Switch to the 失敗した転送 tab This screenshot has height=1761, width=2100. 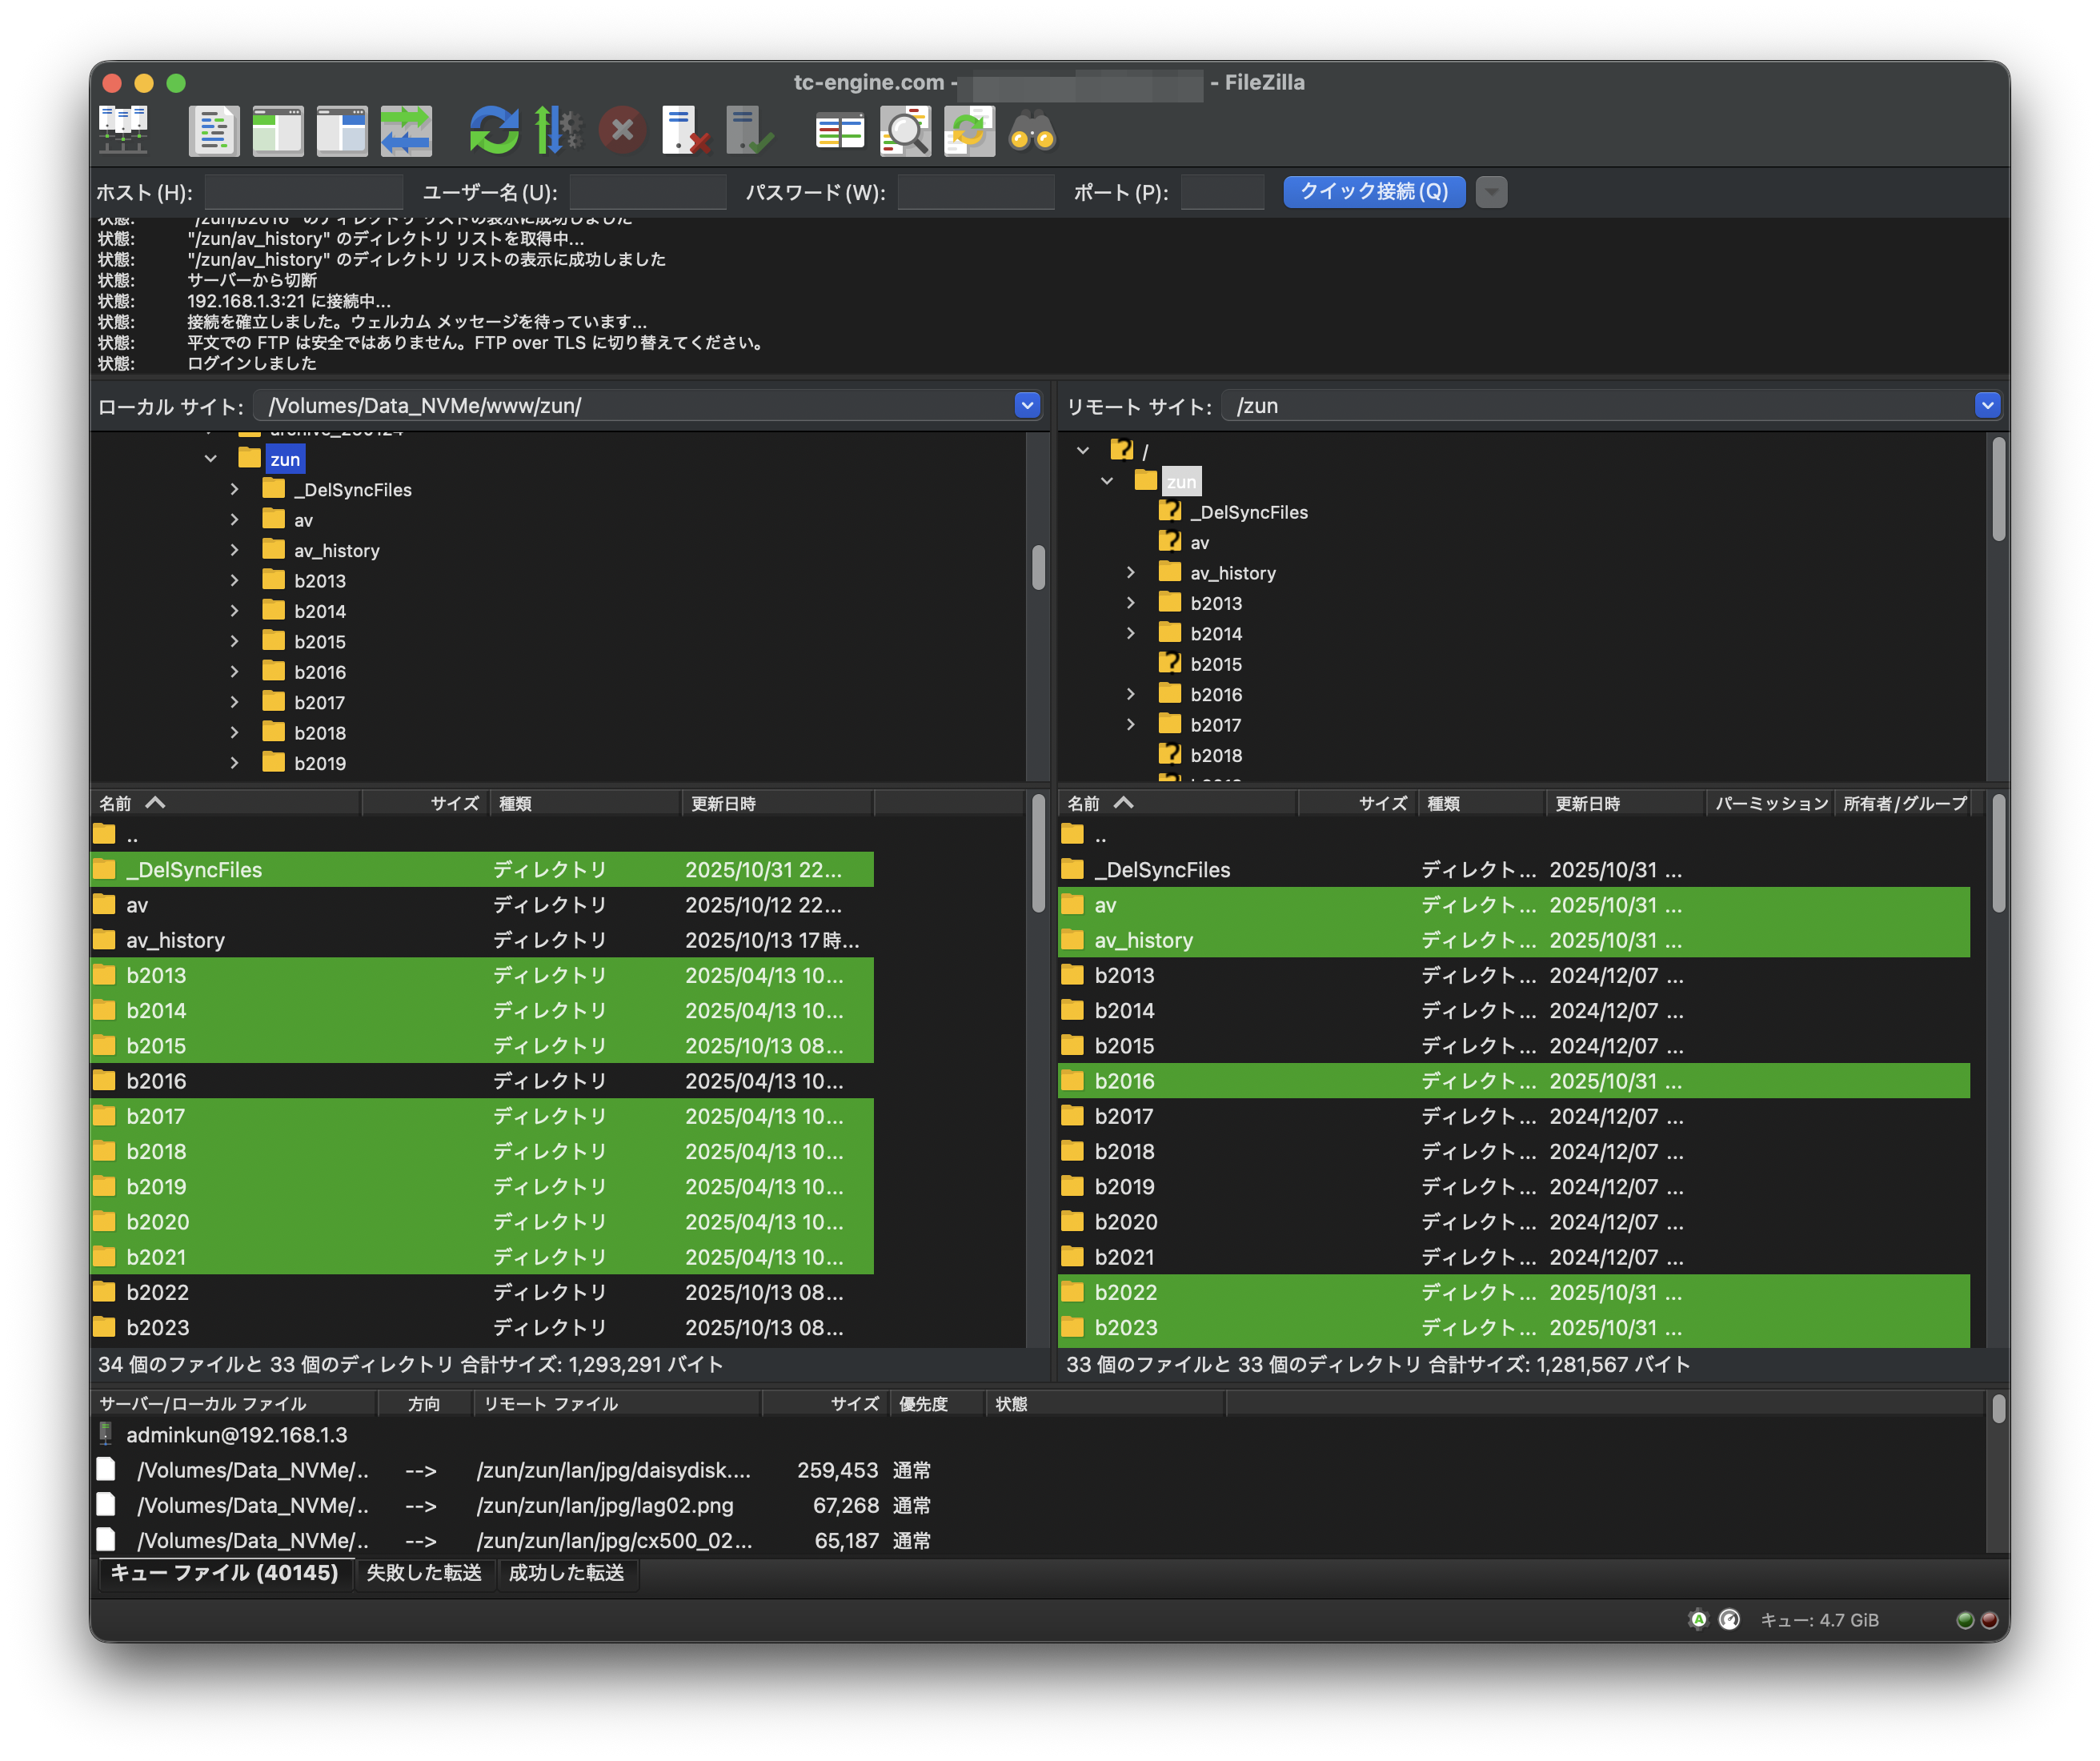click(x=424, y=1573)
